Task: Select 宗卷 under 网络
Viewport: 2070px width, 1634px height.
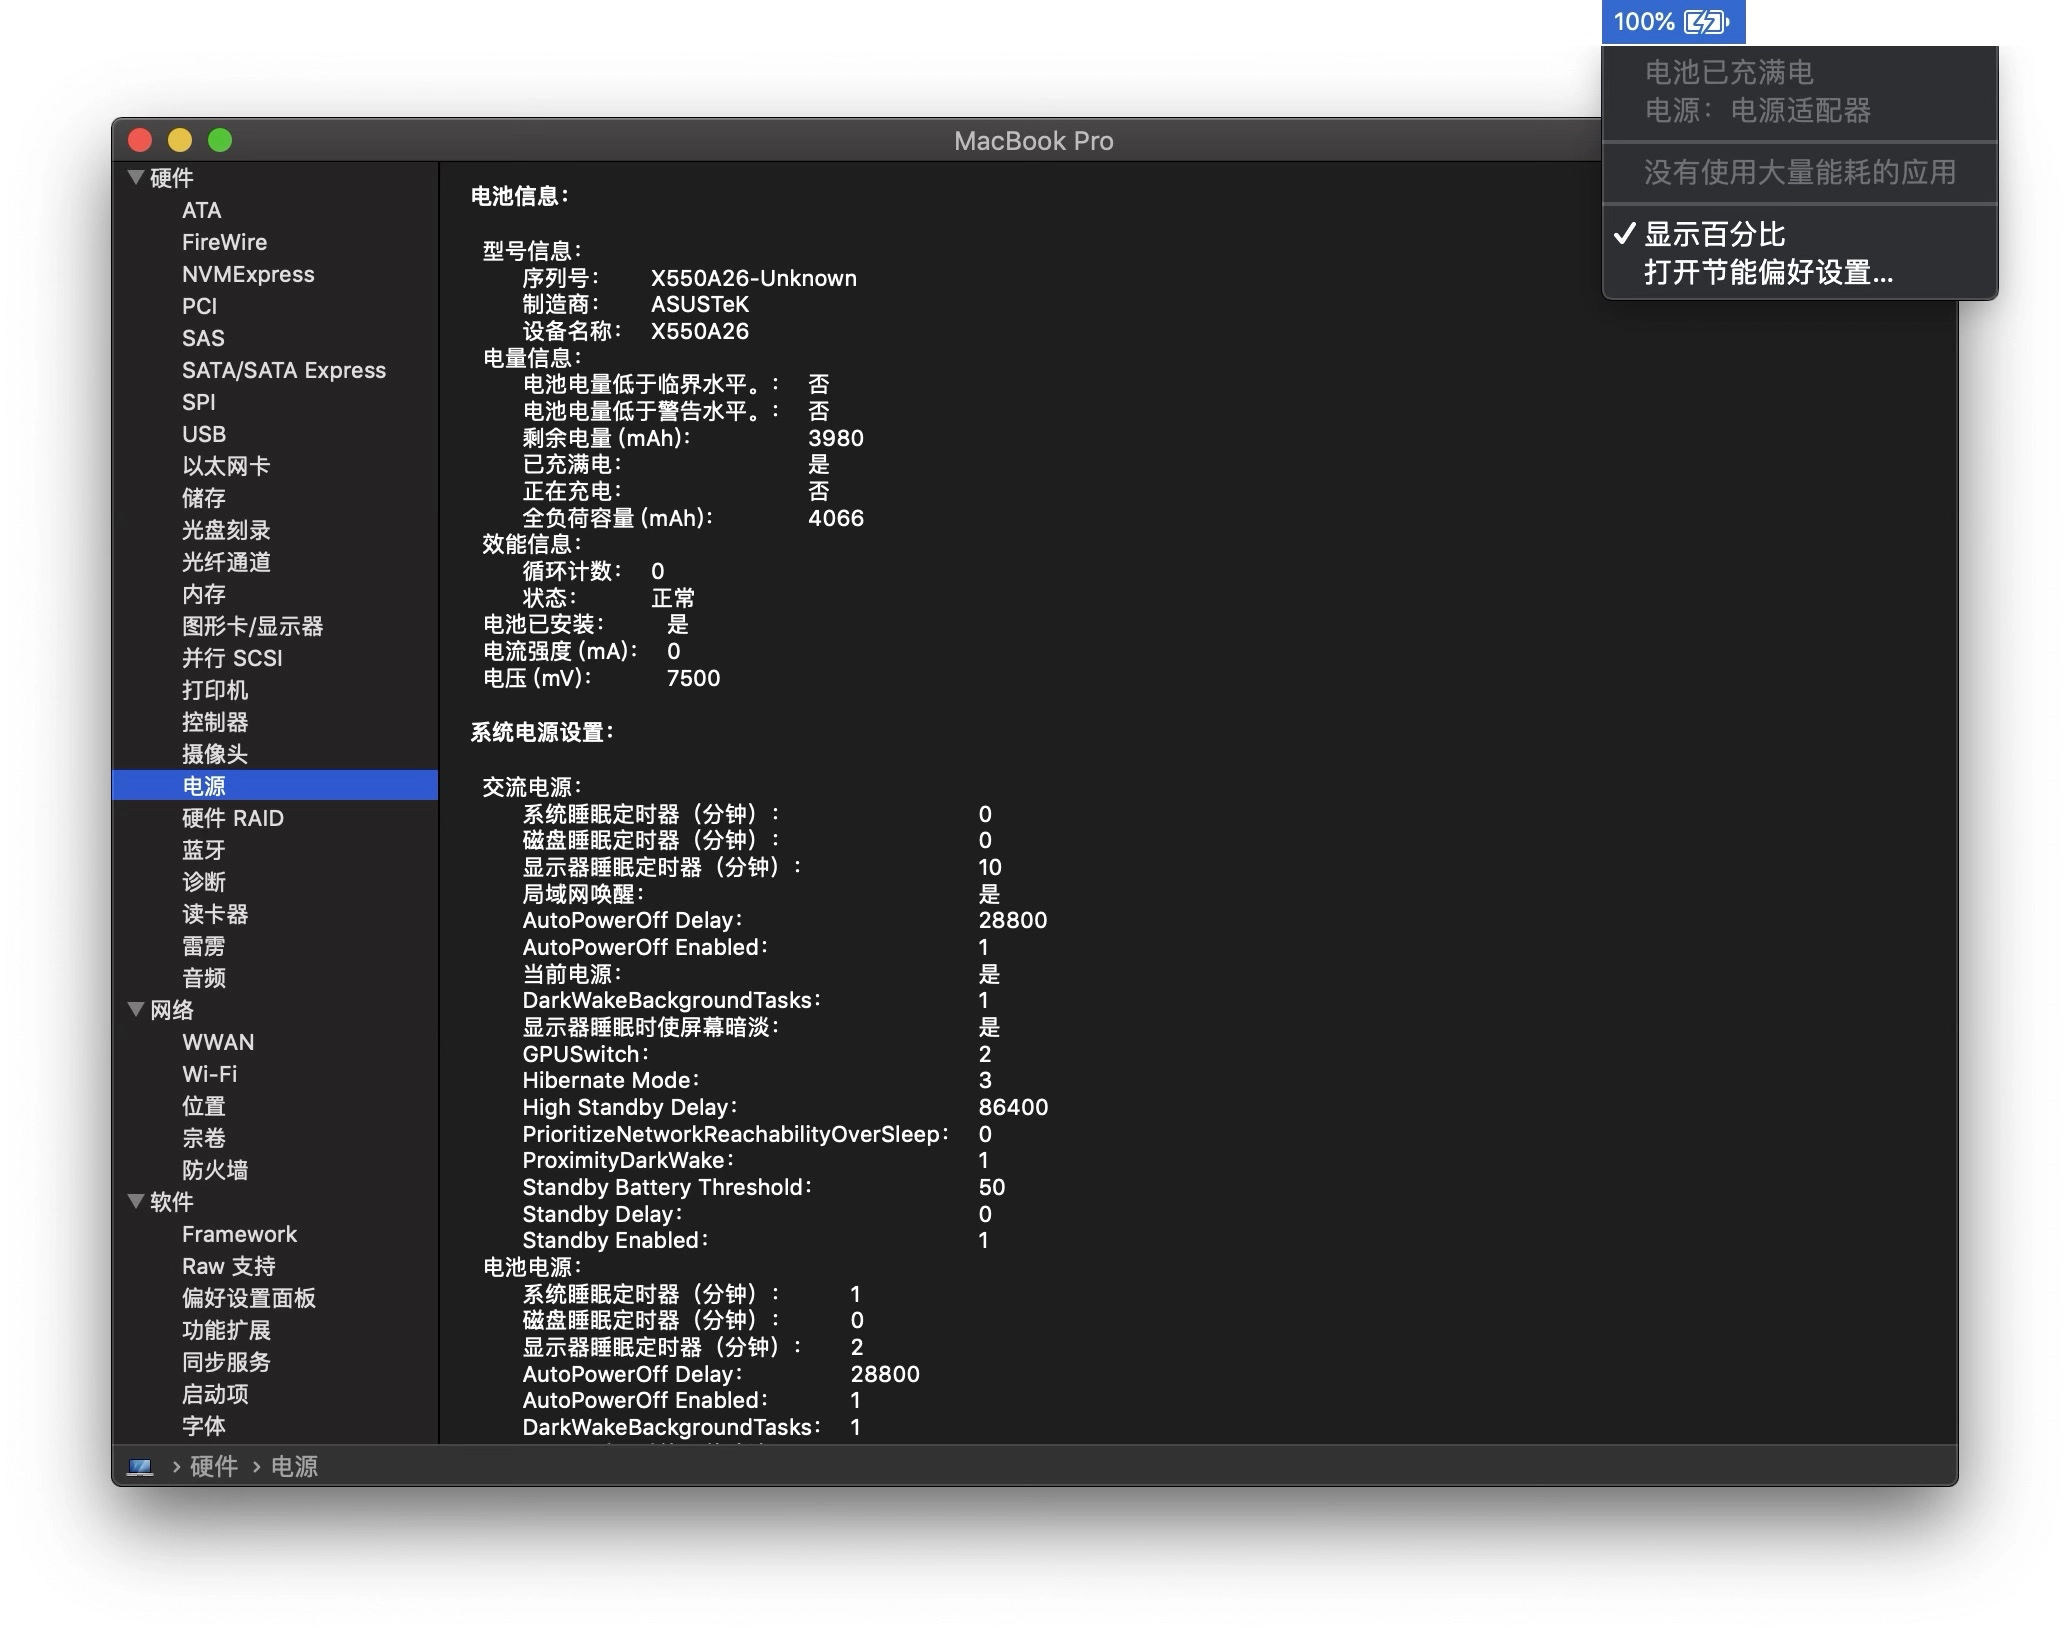Action: (x=204, y=1138)
